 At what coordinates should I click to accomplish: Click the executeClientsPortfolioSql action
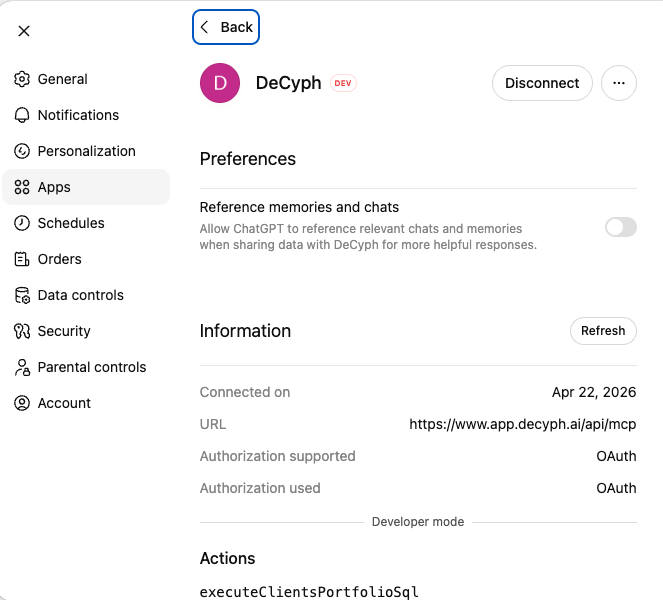click(309, 592)
